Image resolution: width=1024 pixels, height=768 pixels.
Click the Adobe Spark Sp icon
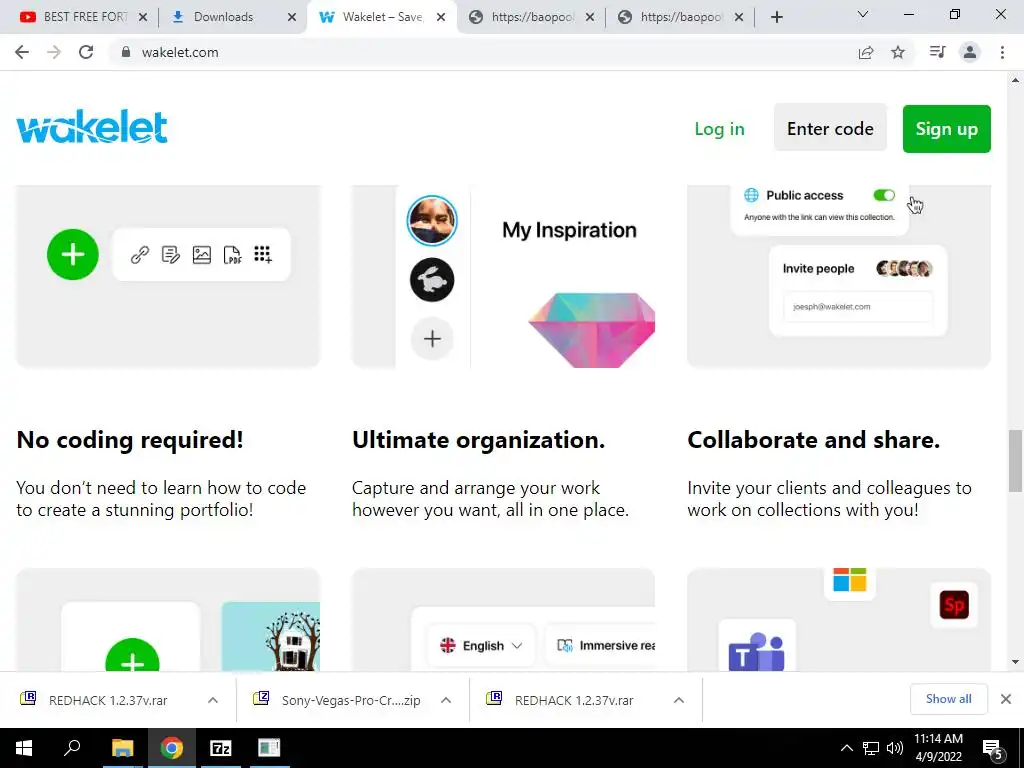coord(953,605)
